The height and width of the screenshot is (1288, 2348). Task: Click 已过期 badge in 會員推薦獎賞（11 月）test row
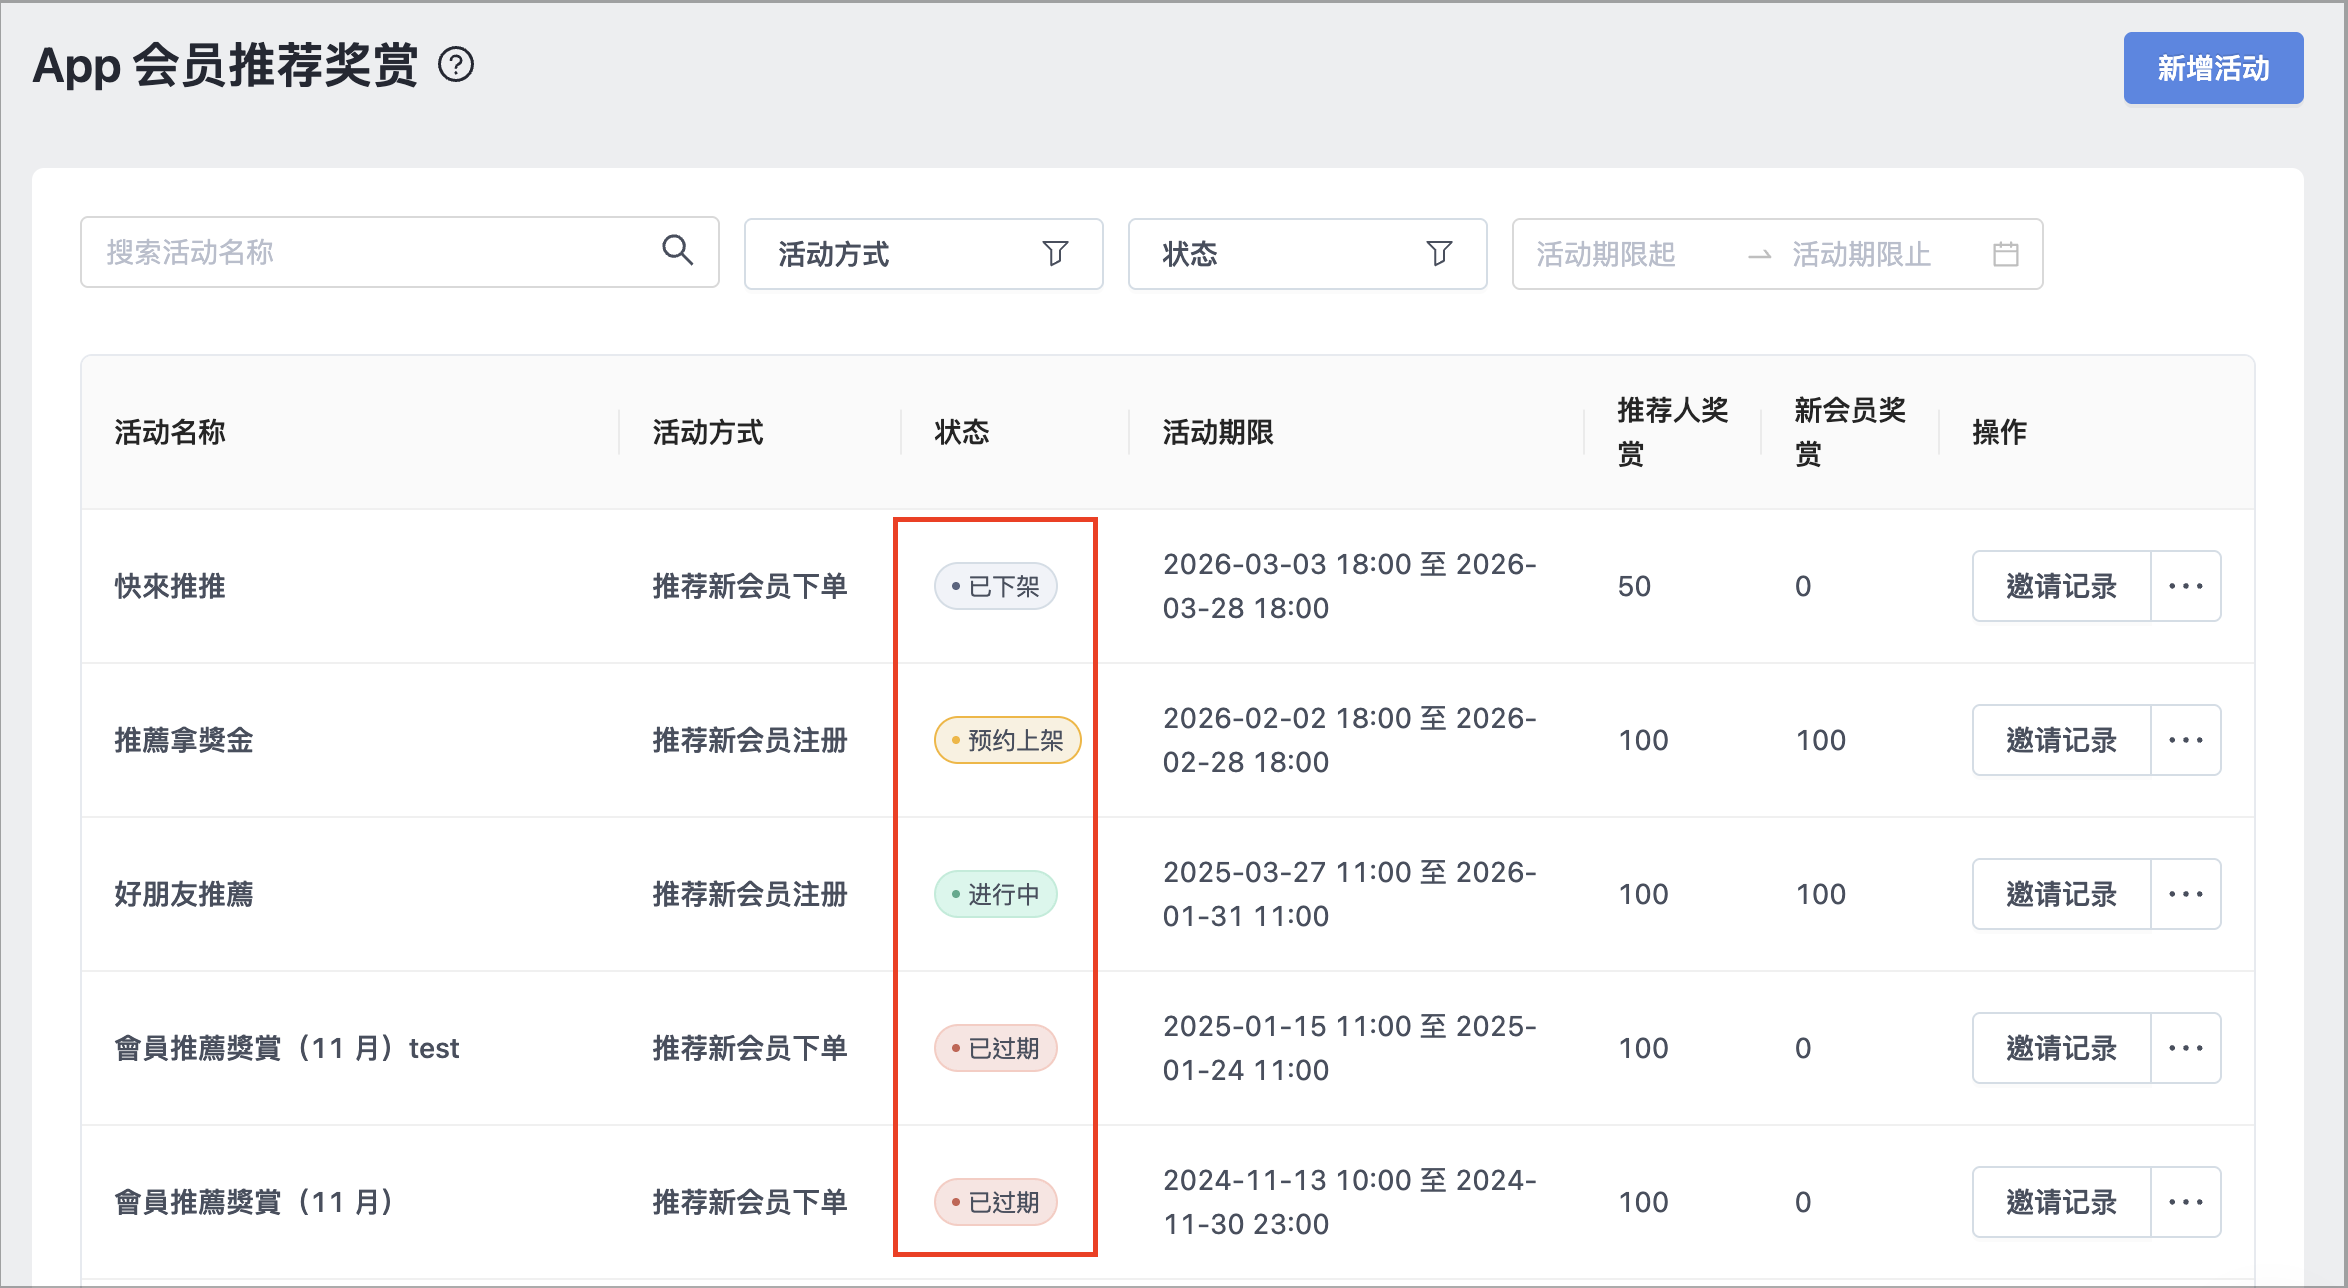[x=995, y=1048]
